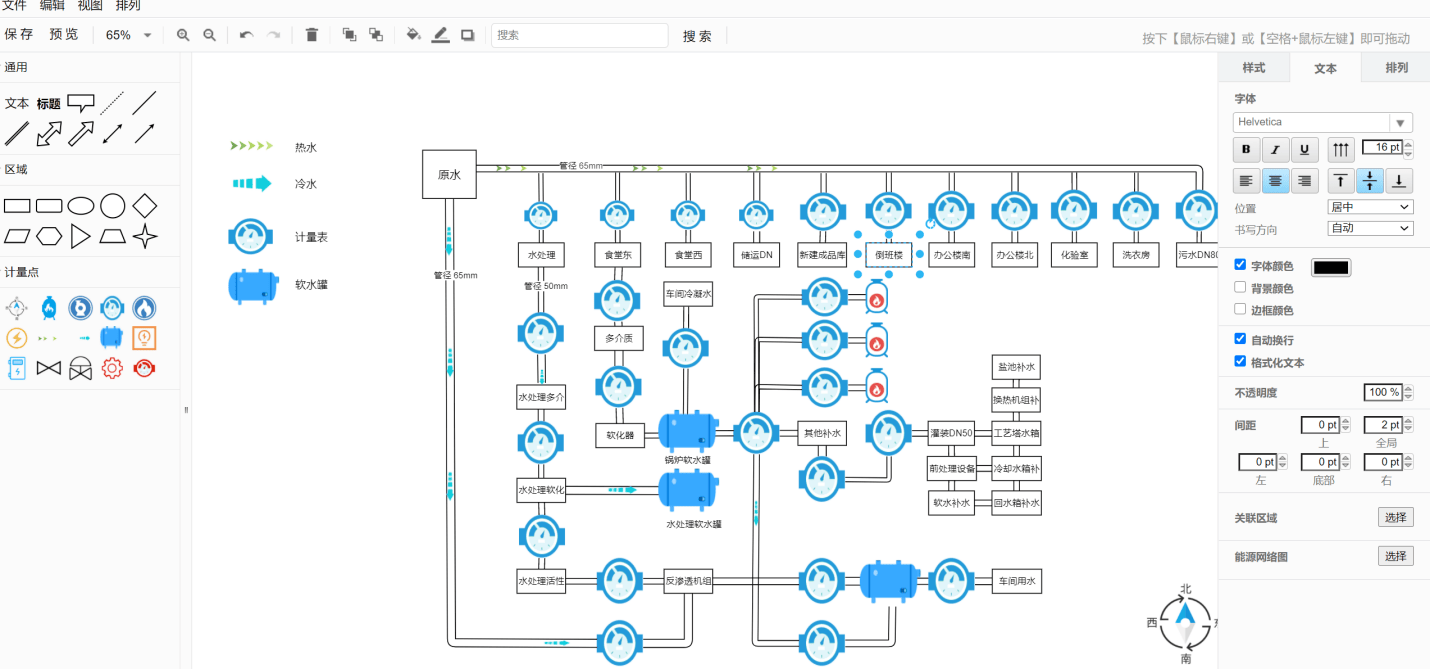Click the undo arrow icon
Viewport: 1430px width, 669px height.
(x=246, y=35)
